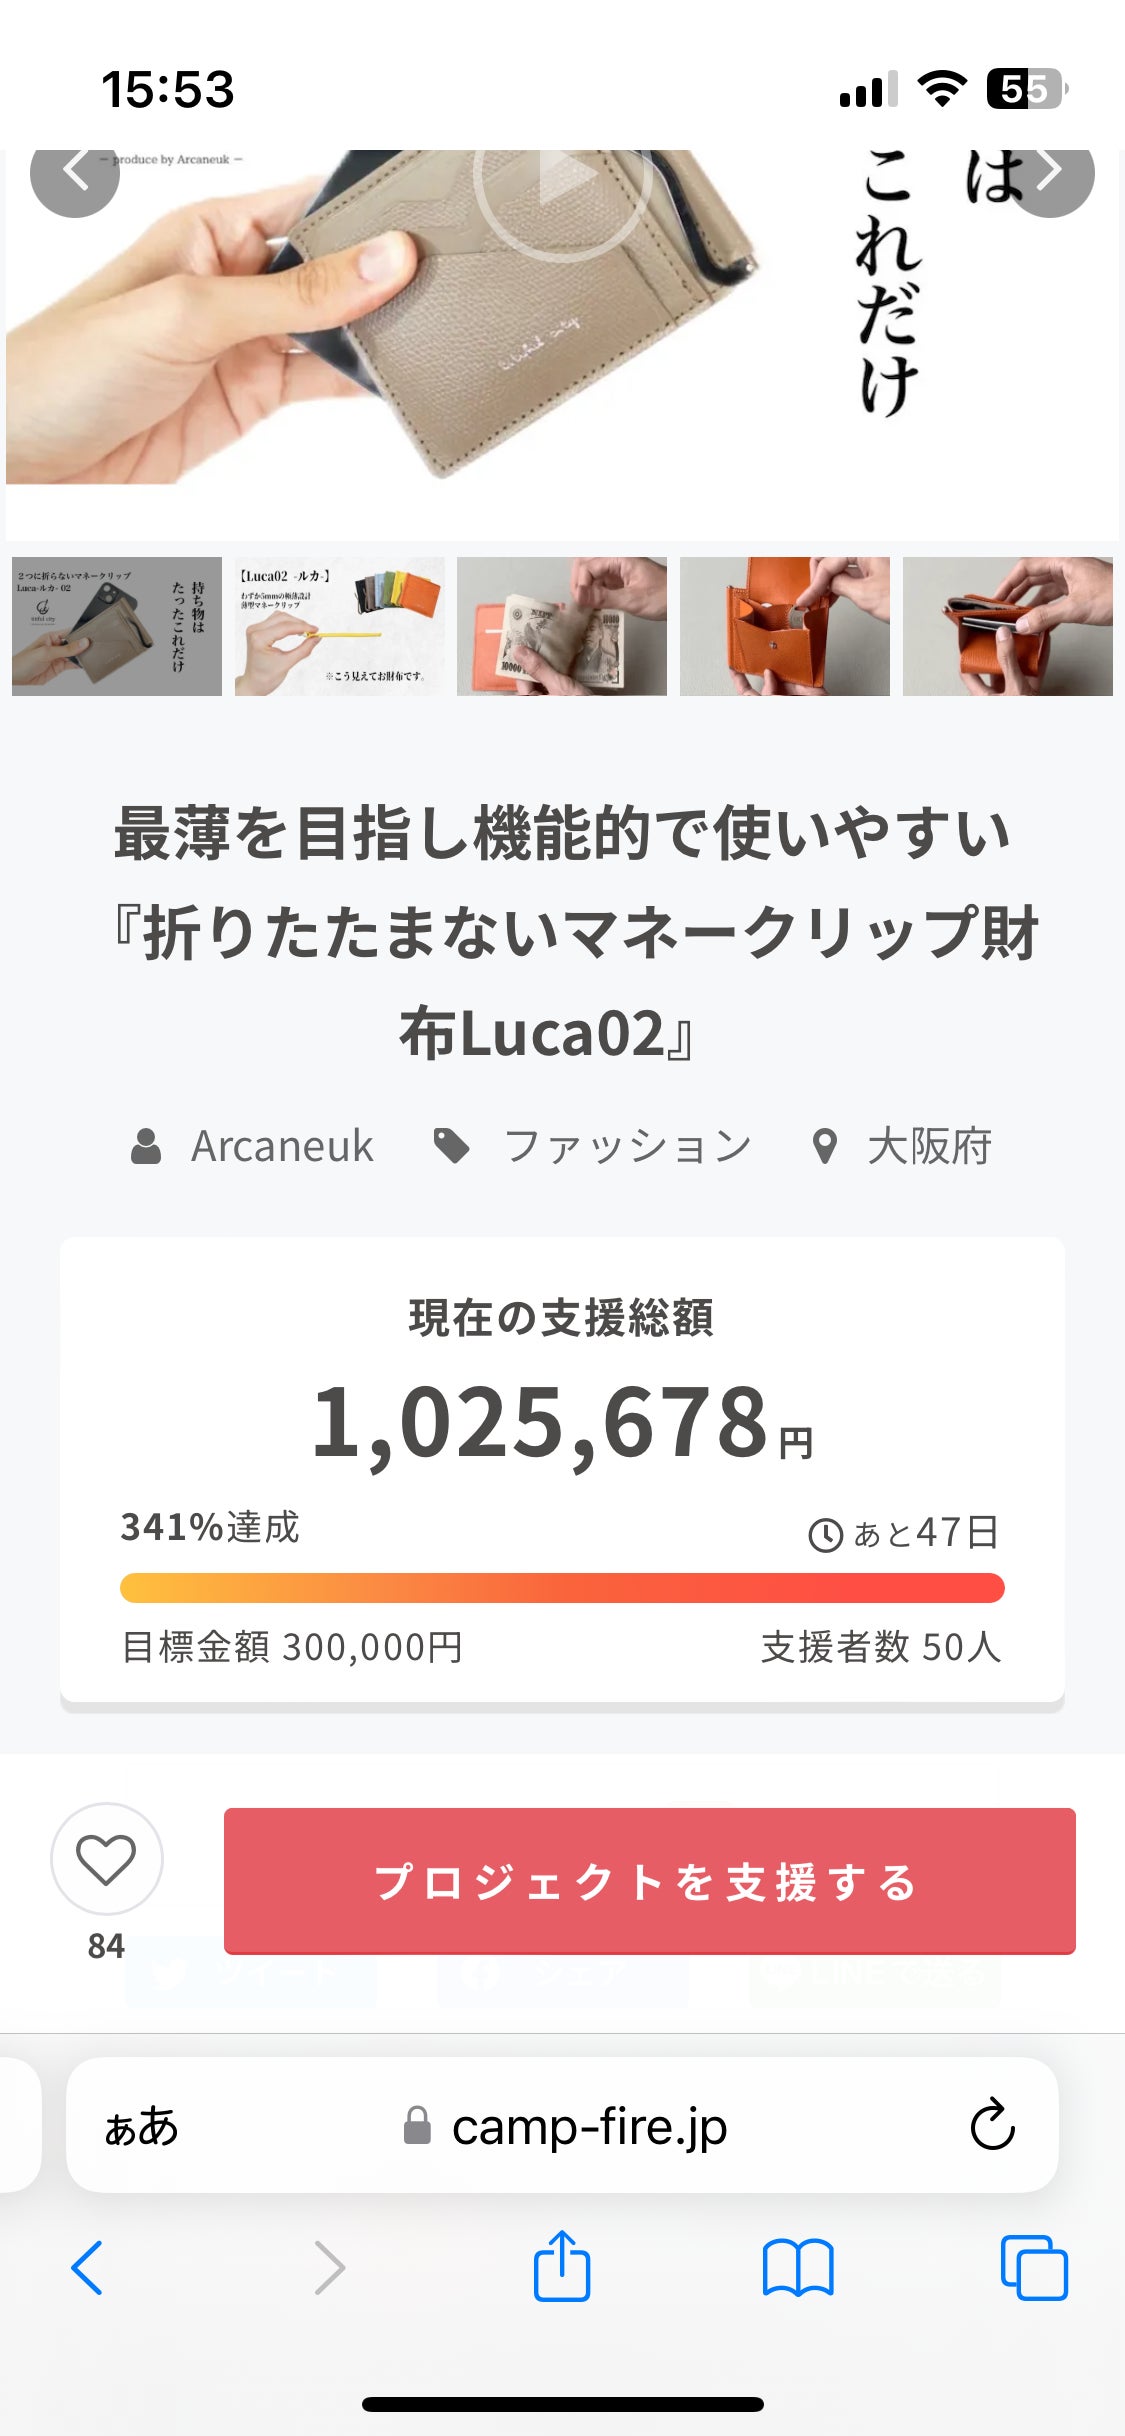
Task: Open Safari bookmarks book icon
Action: tap(797, 2267)
